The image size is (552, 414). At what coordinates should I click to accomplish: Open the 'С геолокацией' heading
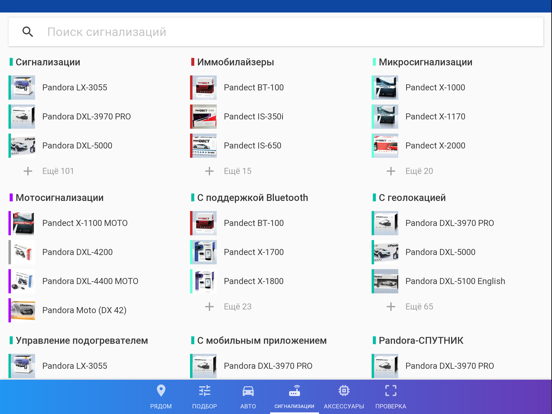coord(412,197)
